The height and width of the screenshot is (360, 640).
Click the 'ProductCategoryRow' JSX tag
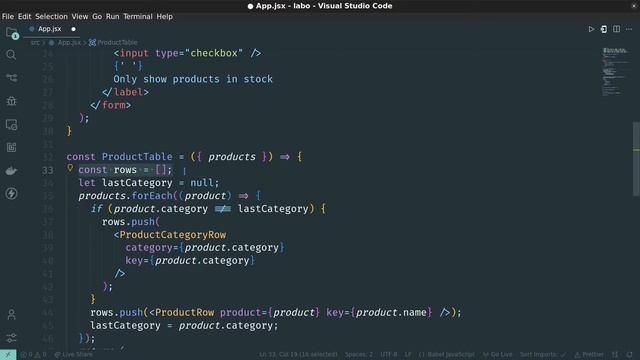click(x=173, y=235)
